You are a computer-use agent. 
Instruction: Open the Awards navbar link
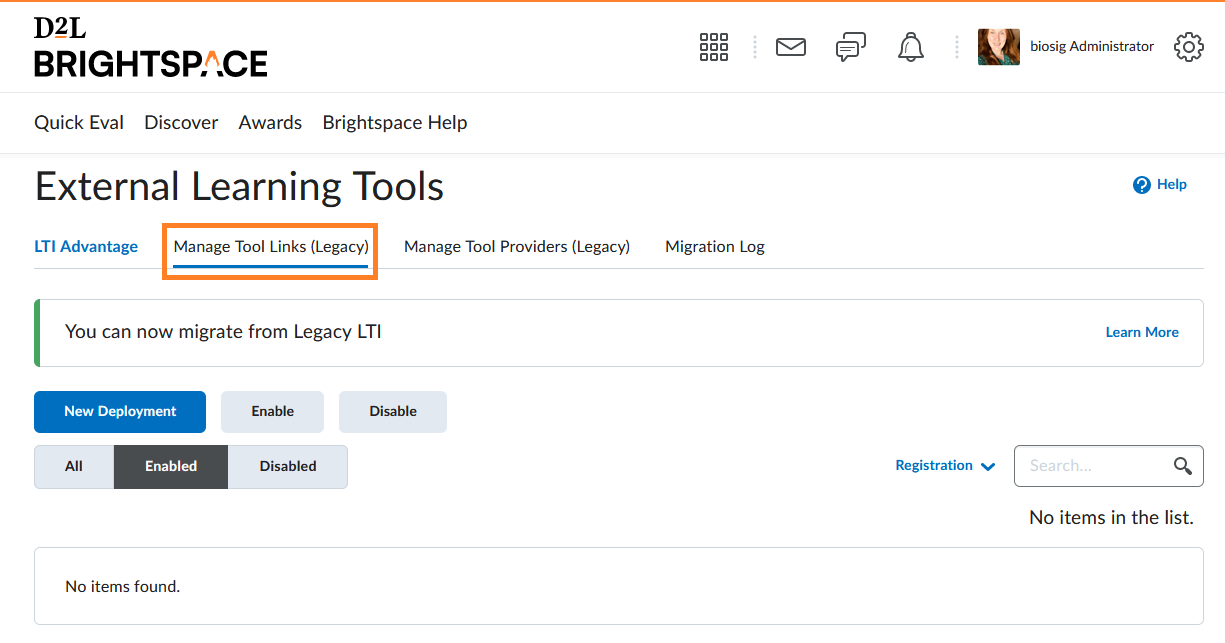(x=270, y=123)
